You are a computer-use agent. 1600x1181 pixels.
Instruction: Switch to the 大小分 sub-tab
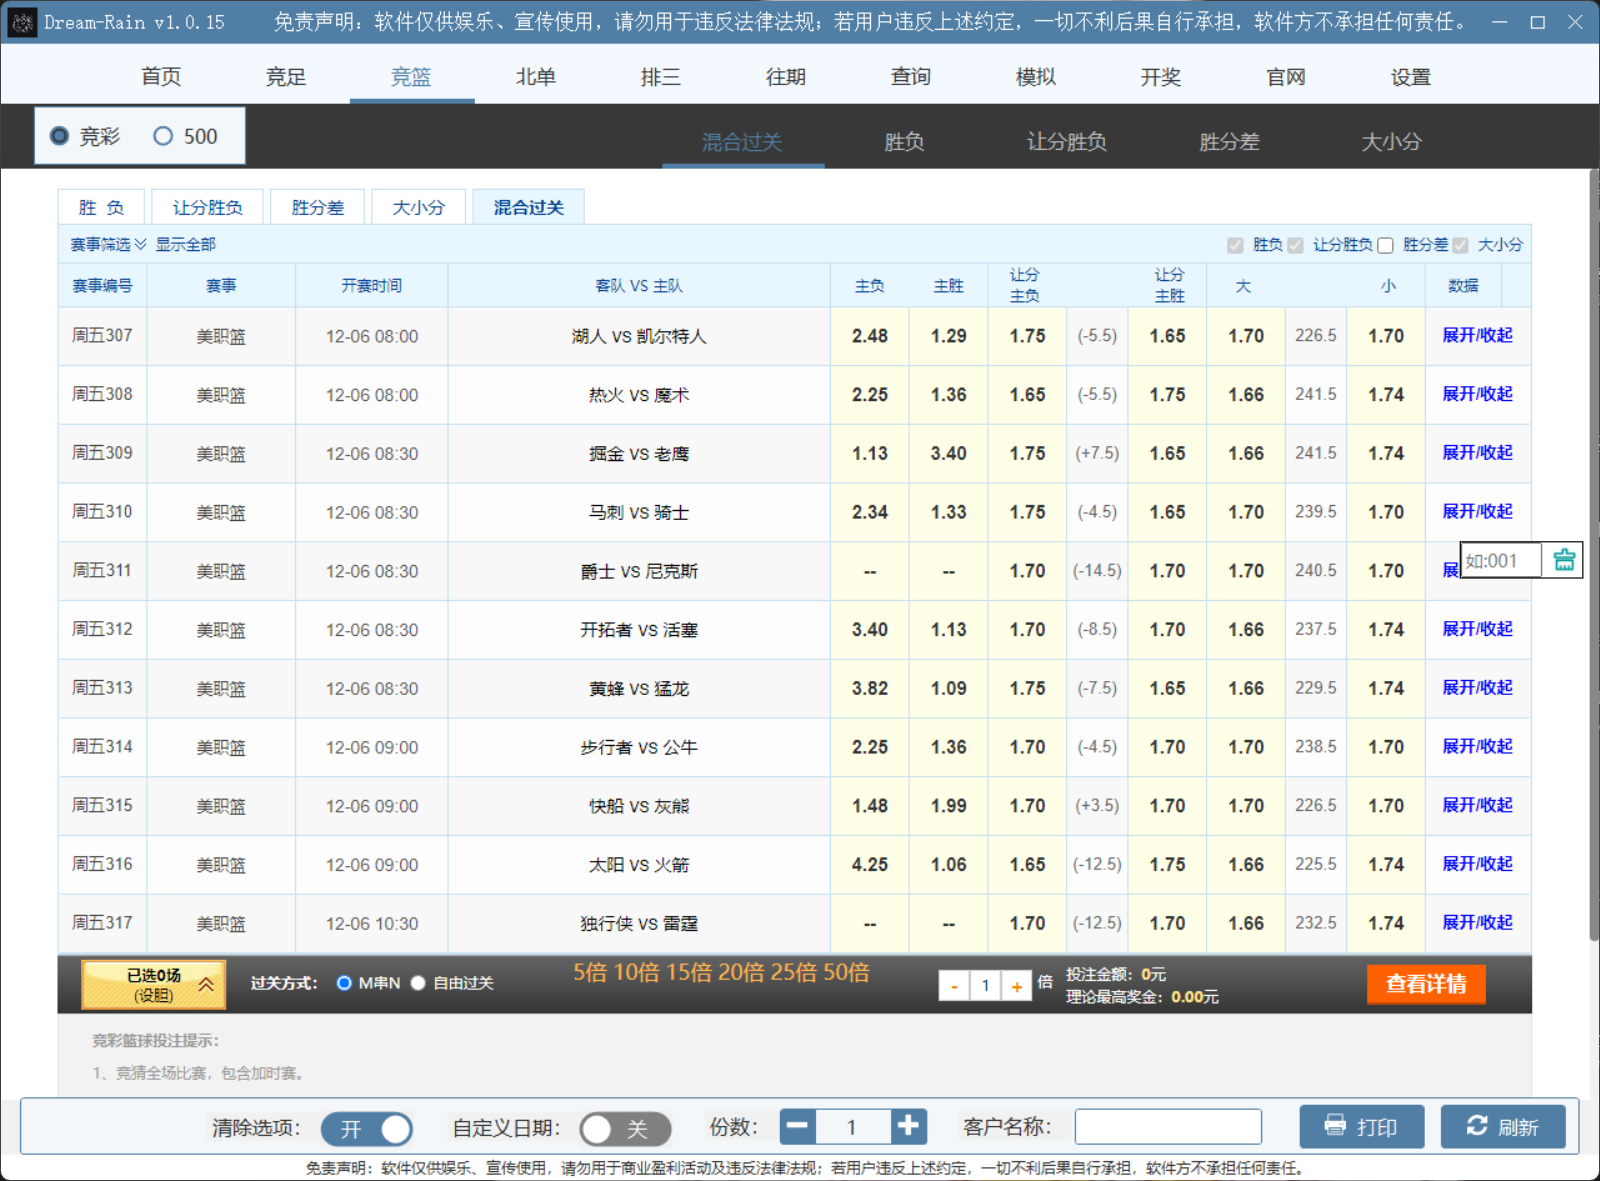[x=418, y=207]
